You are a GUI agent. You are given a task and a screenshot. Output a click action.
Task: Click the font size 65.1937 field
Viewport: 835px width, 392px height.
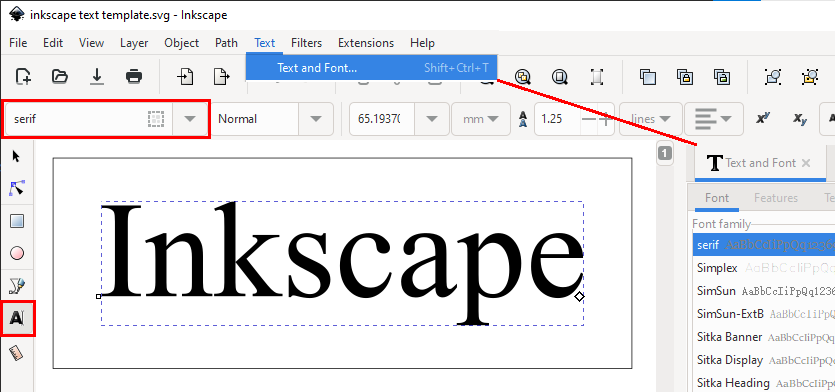pos(381,119)
